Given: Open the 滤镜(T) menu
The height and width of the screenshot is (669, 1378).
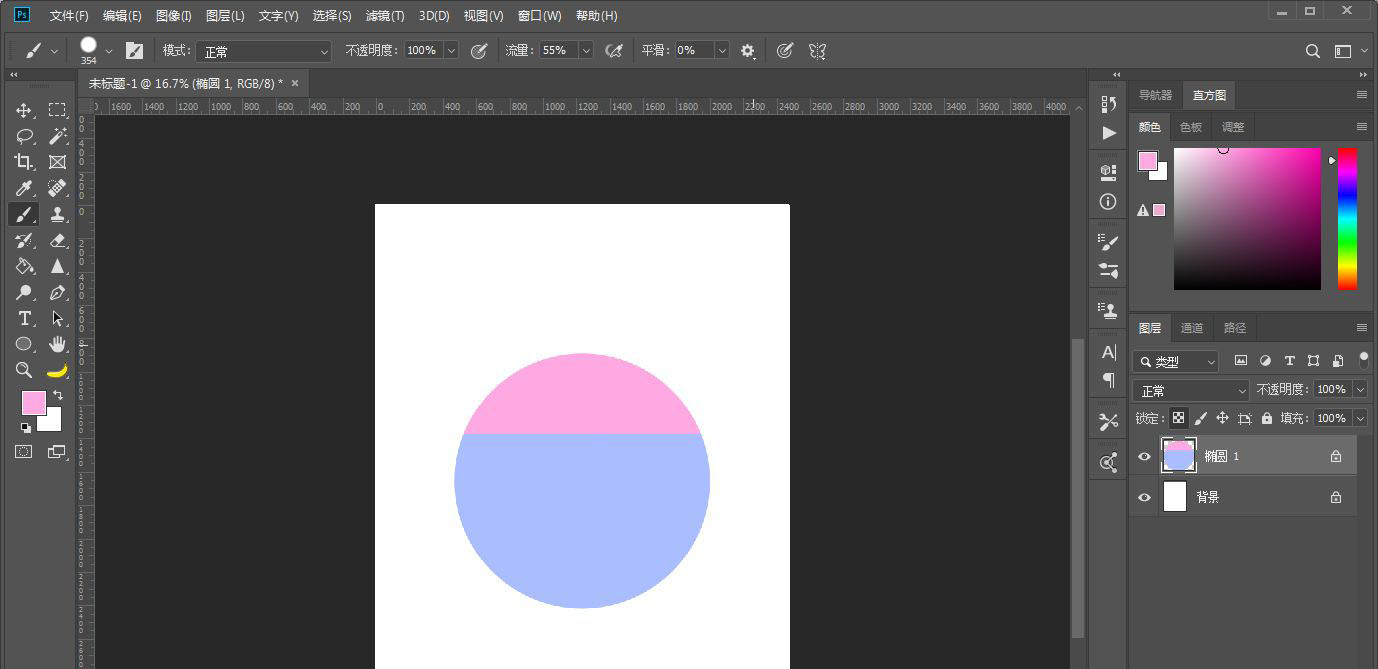Looking at the screenshot, I should coord(385,16).
